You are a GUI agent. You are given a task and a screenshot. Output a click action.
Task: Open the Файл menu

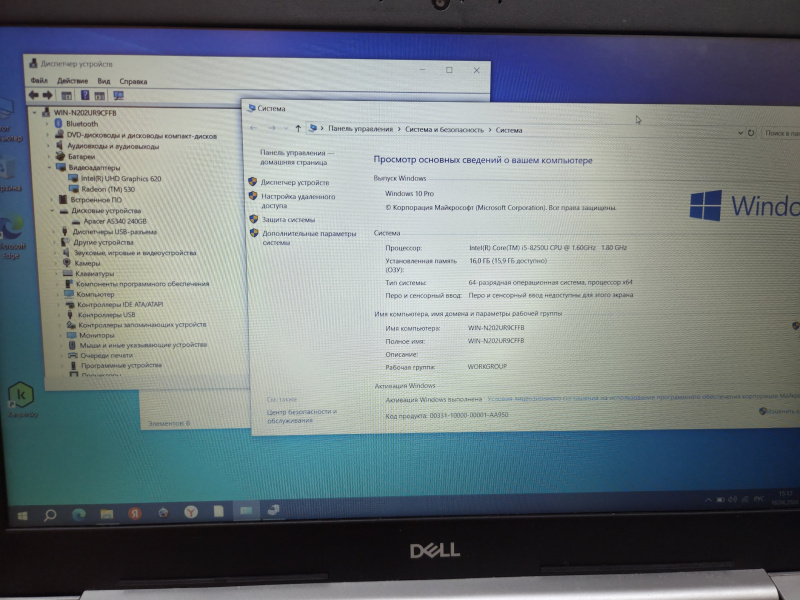(39, 81)
